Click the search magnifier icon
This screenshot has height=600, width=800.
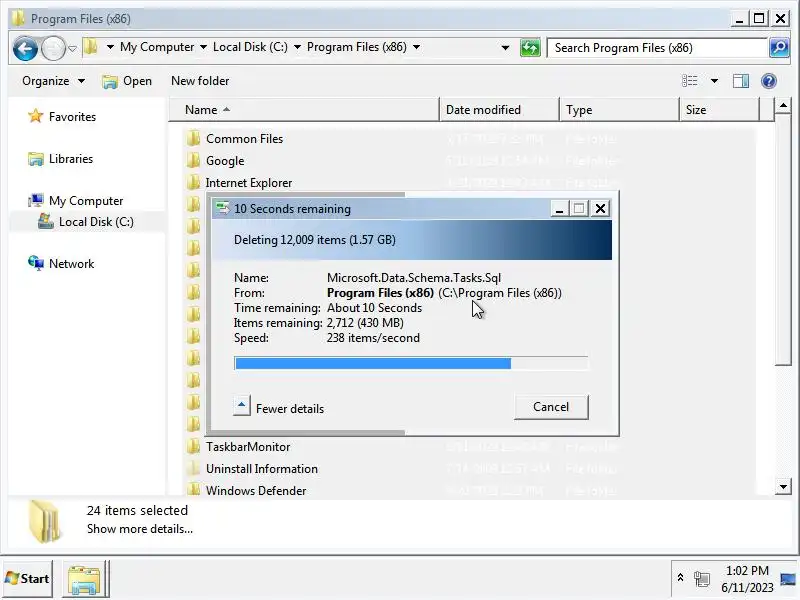(x=779, y=48)
